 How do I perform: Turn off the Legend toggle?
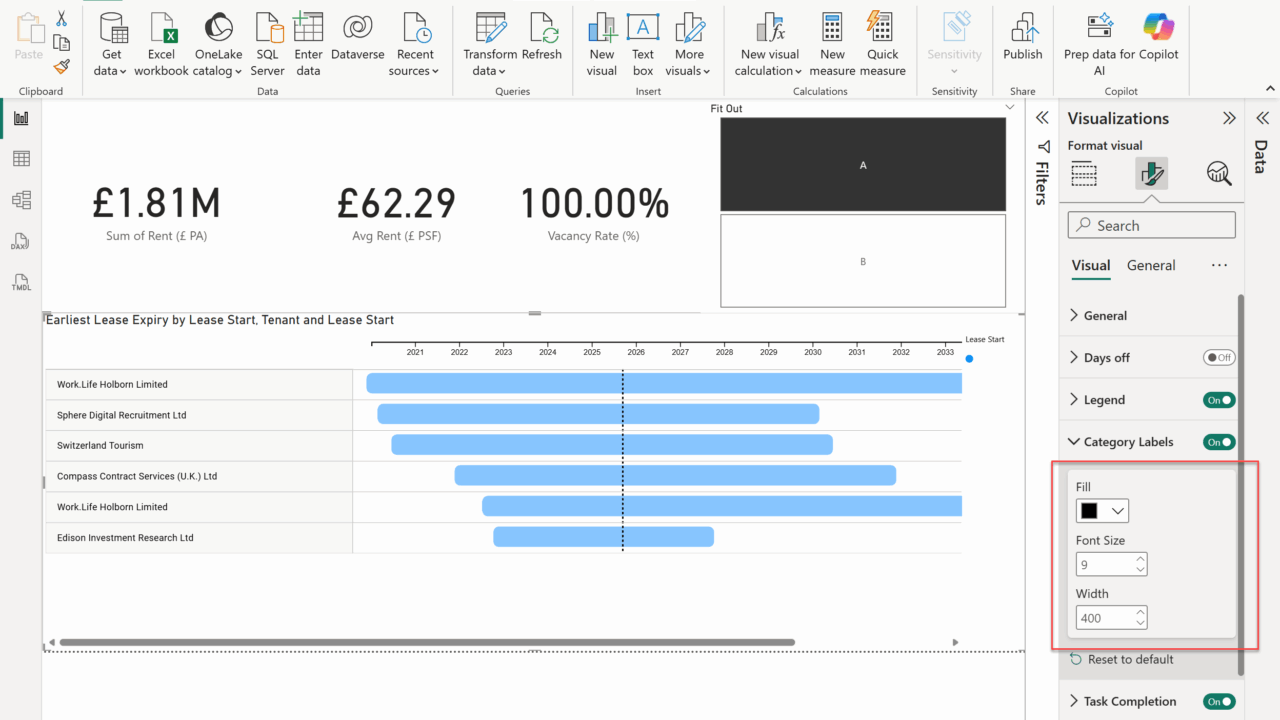(1219, 400)
